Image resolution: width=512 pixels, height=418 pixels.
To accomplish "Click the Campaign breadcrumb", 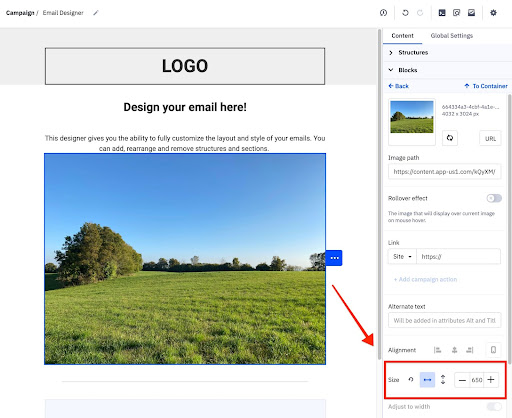I will click(20, 13).
